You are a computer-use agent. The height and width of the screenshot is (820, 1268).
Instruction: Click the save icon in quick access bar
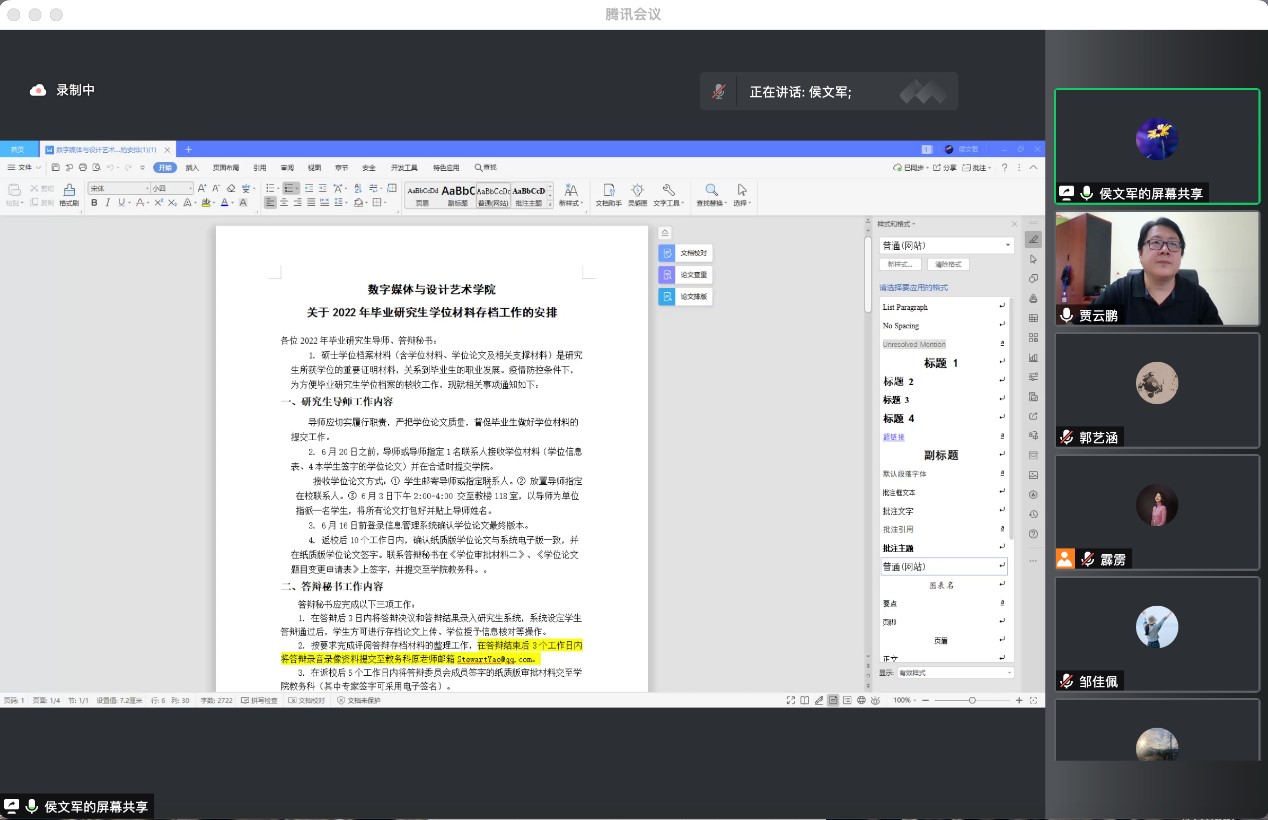coord(55,167)
